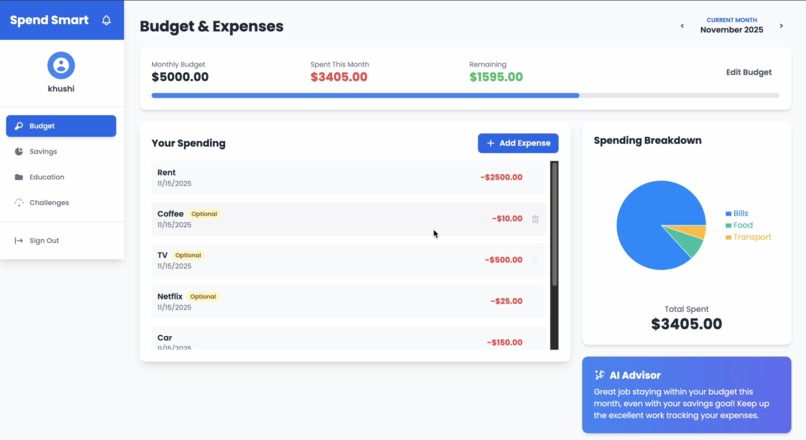Click the monthly budget progress bar
The height and width of the screenshot is (440, 806).
pyautogui.click(x=465, y=96)
